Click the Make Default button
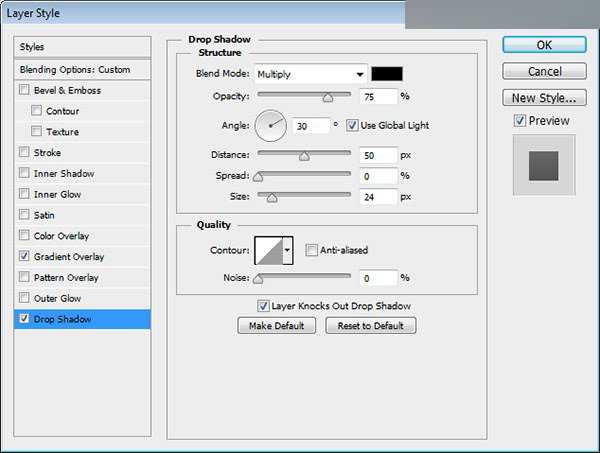600x453 pixels. 277,326
